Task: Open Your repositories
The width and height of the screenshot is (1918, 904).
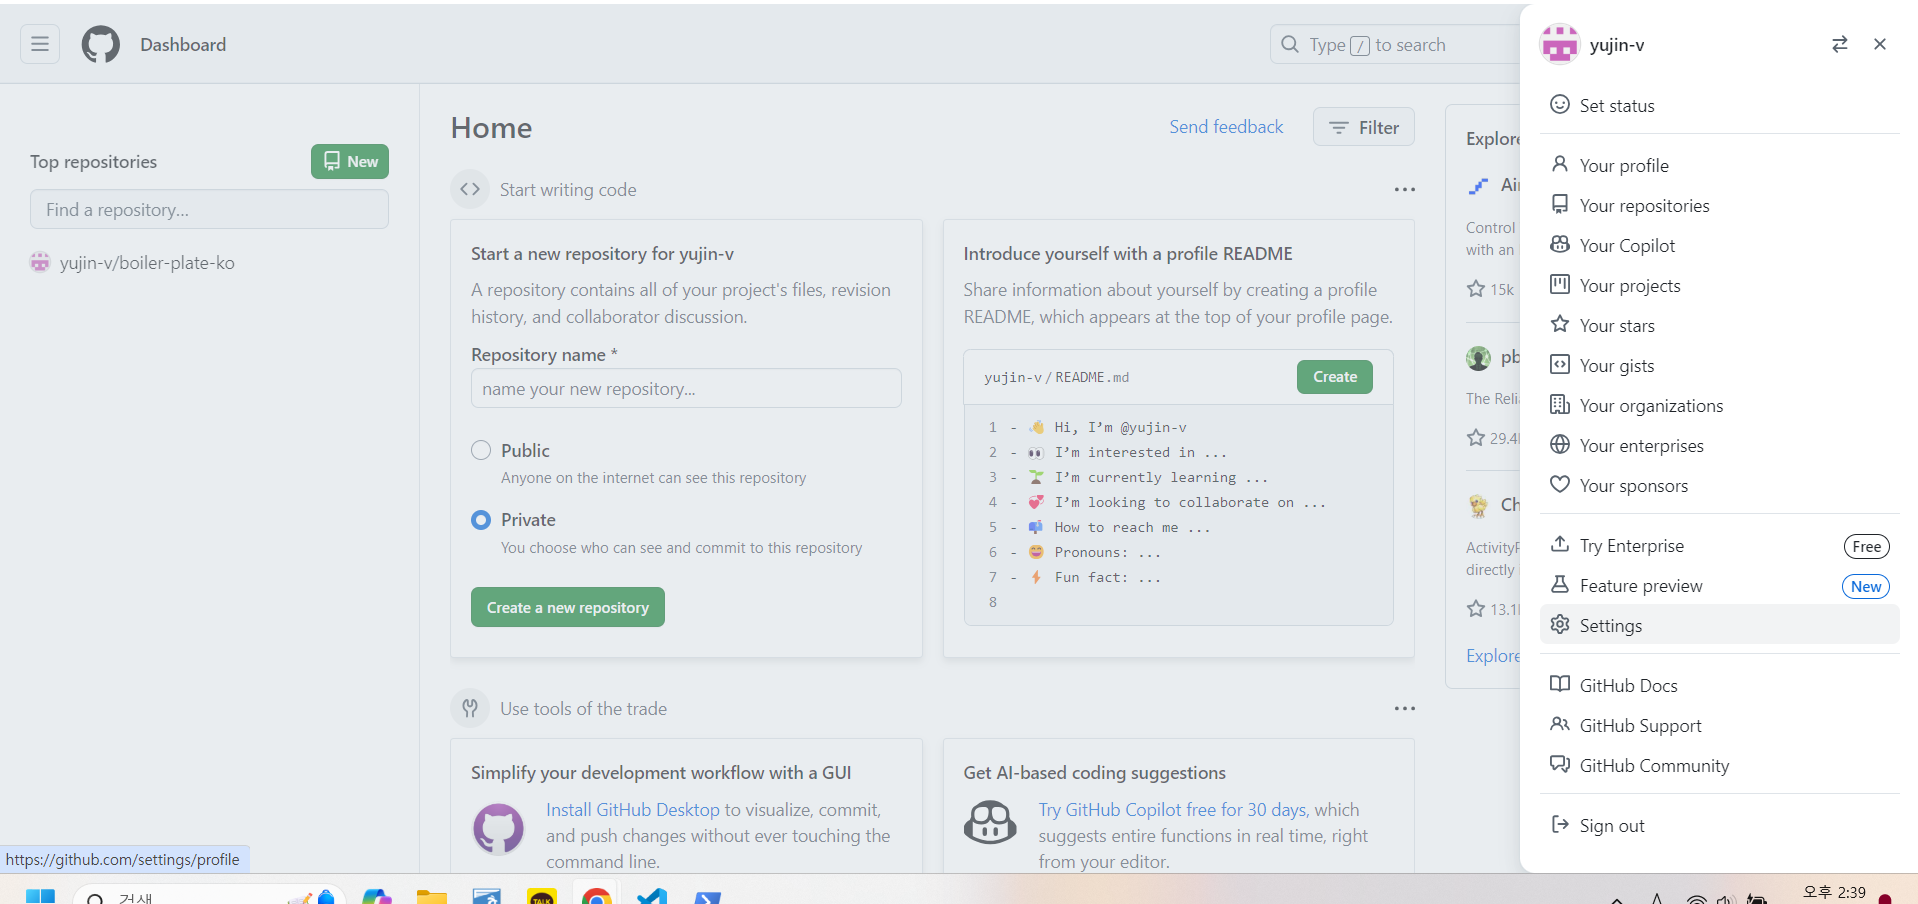Action: [x=1719, y=205]
